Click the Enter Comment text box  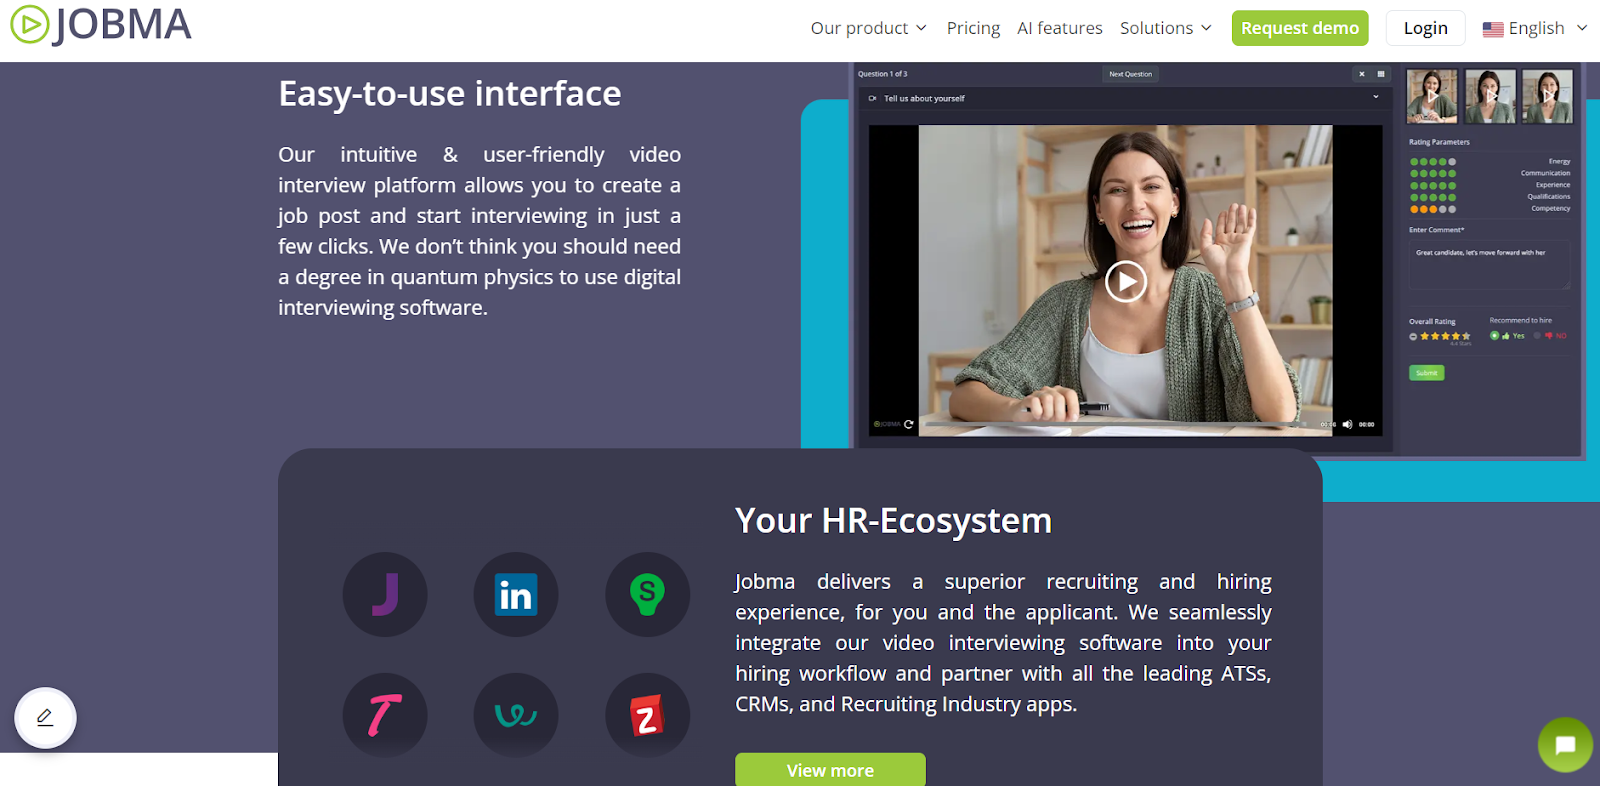(1489, 265)
